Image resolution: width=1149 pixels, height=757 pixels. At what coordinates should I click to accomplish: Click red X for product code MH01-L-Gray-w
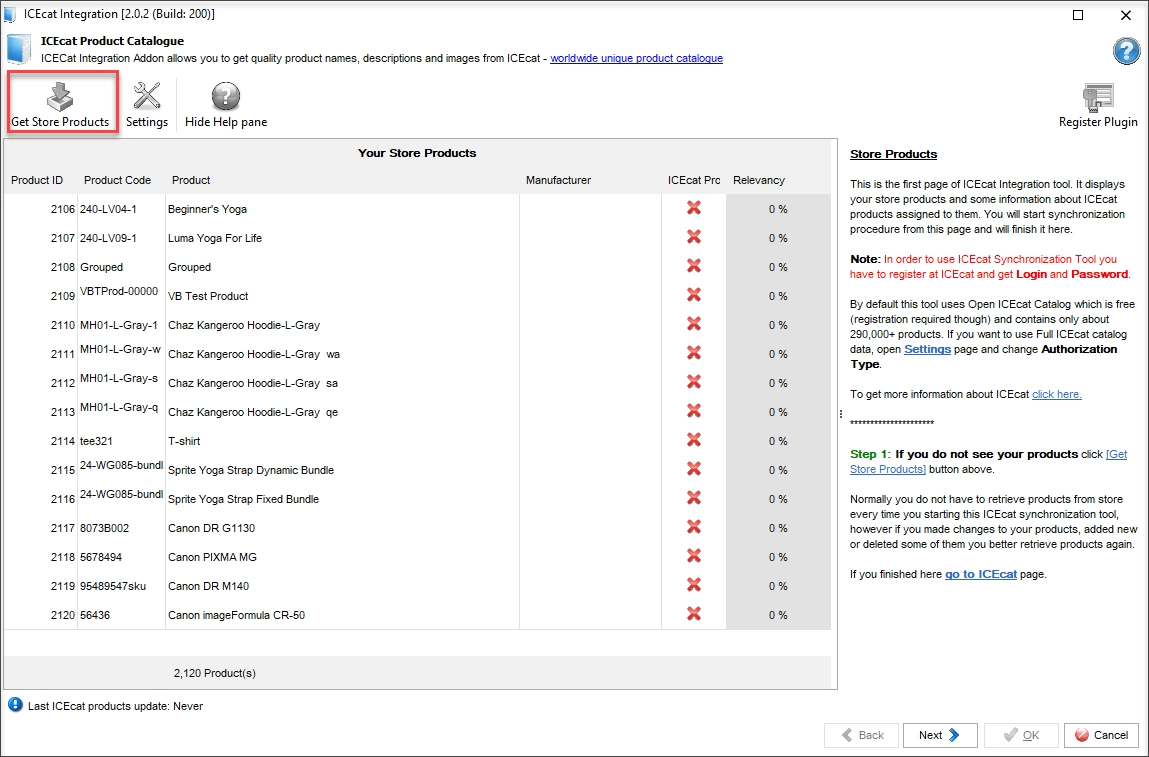pos(693,352)
